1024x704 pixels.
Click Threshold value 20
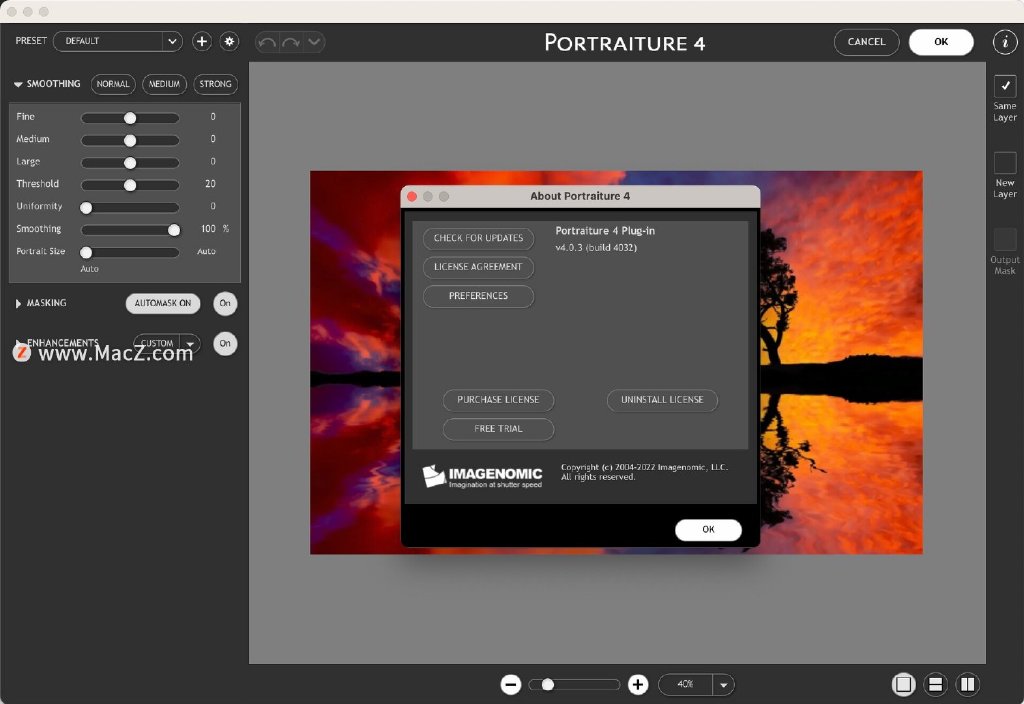pos(210,184)
